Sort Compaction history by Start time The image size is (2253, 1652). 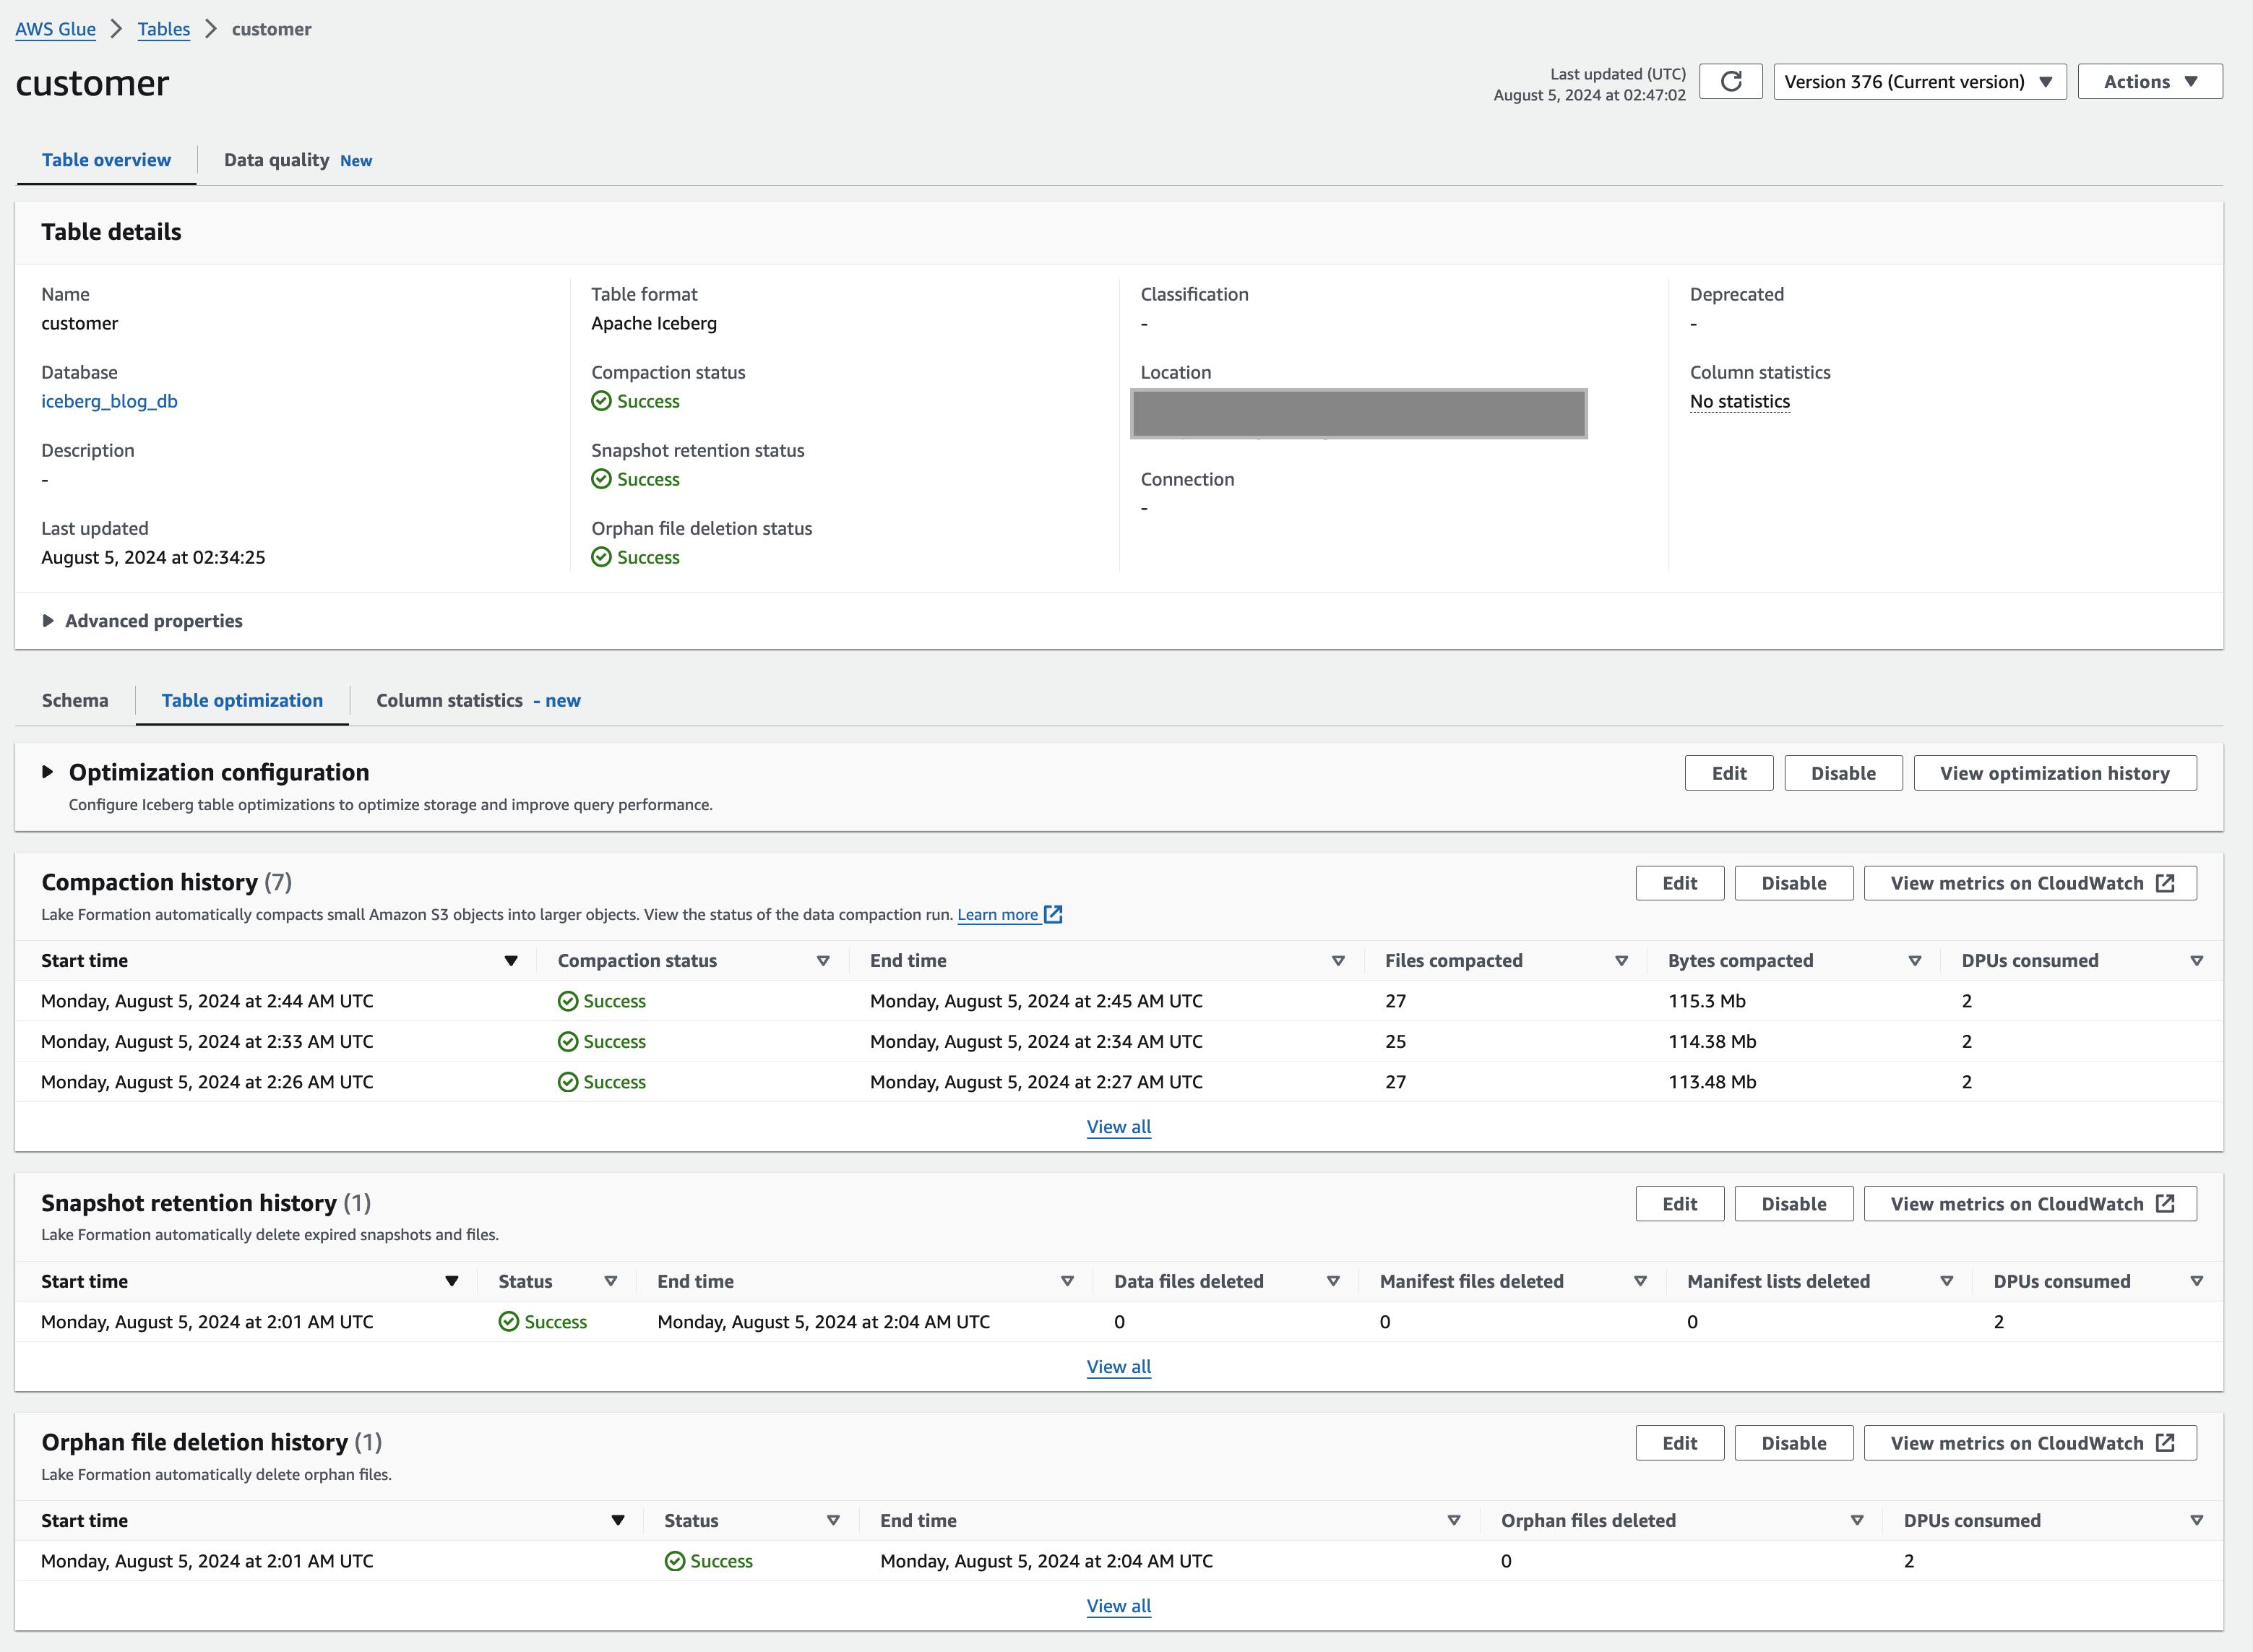pos(511,961)
